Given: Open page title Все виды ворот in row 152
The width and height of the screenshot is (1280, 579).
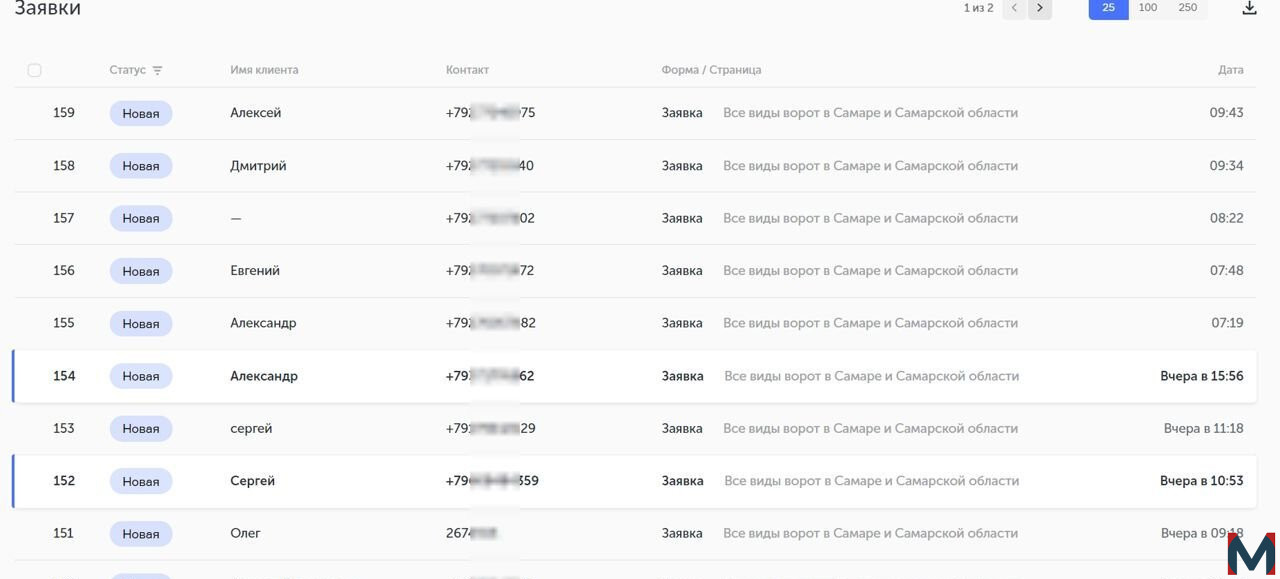Looking at the screenshot, I should pyautogui.click(x=871, y=481).
